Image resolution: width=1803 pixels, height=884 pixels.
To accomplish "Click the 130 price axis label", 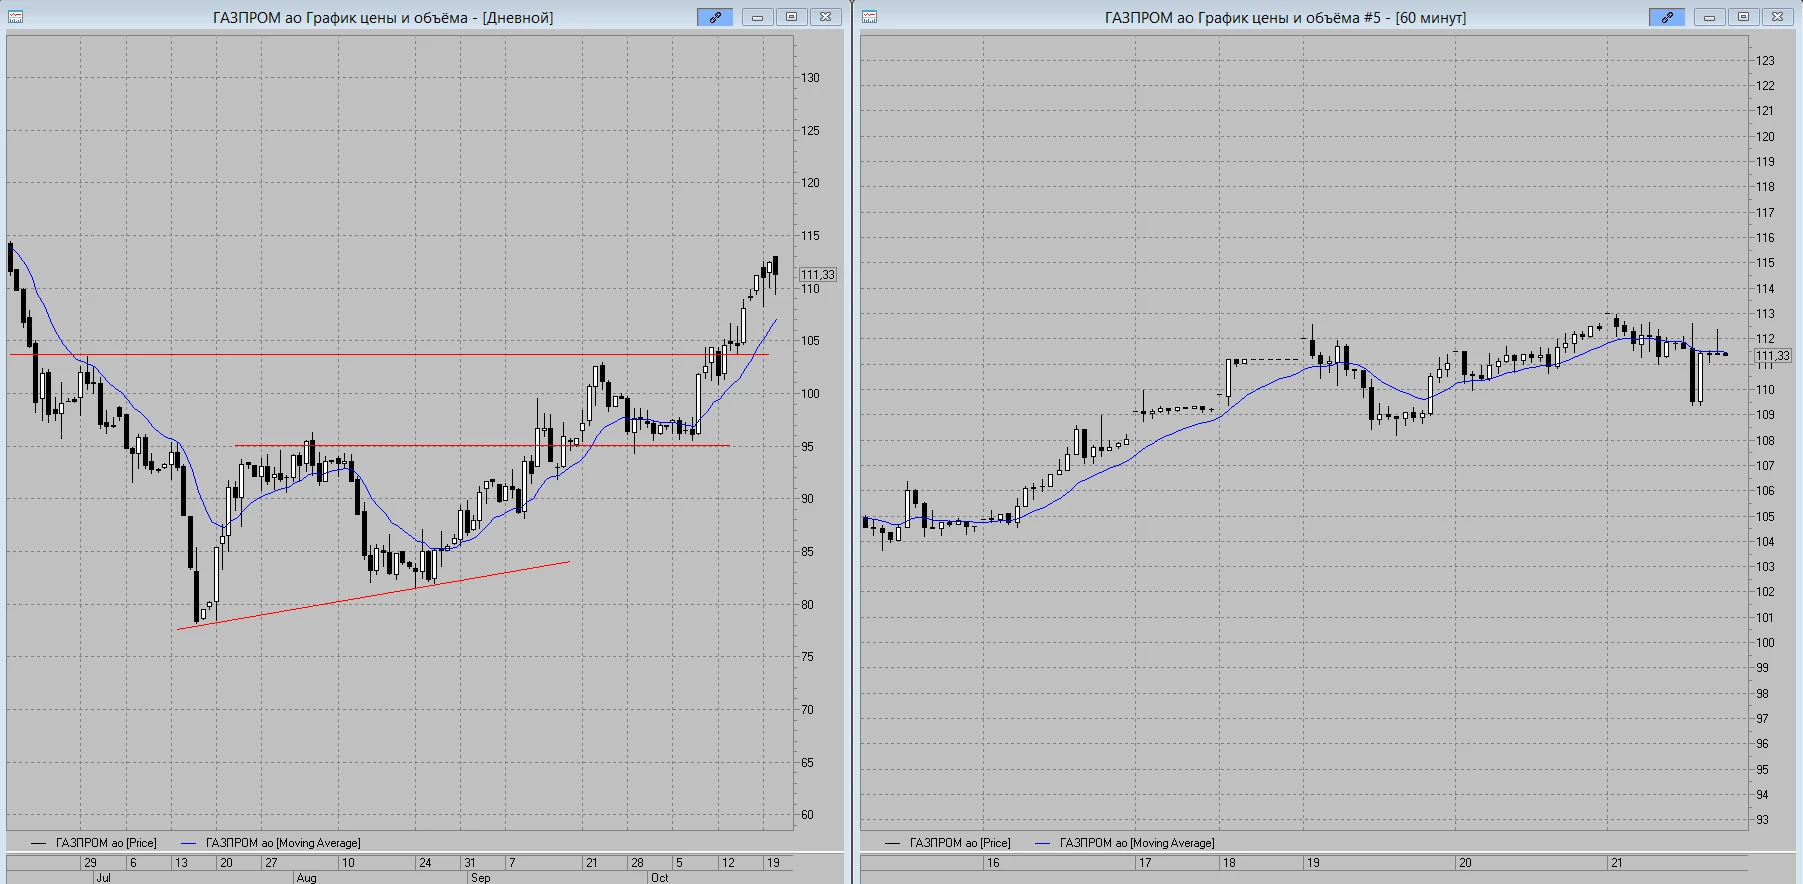I will pyautogui.click(x=810, y=78).
